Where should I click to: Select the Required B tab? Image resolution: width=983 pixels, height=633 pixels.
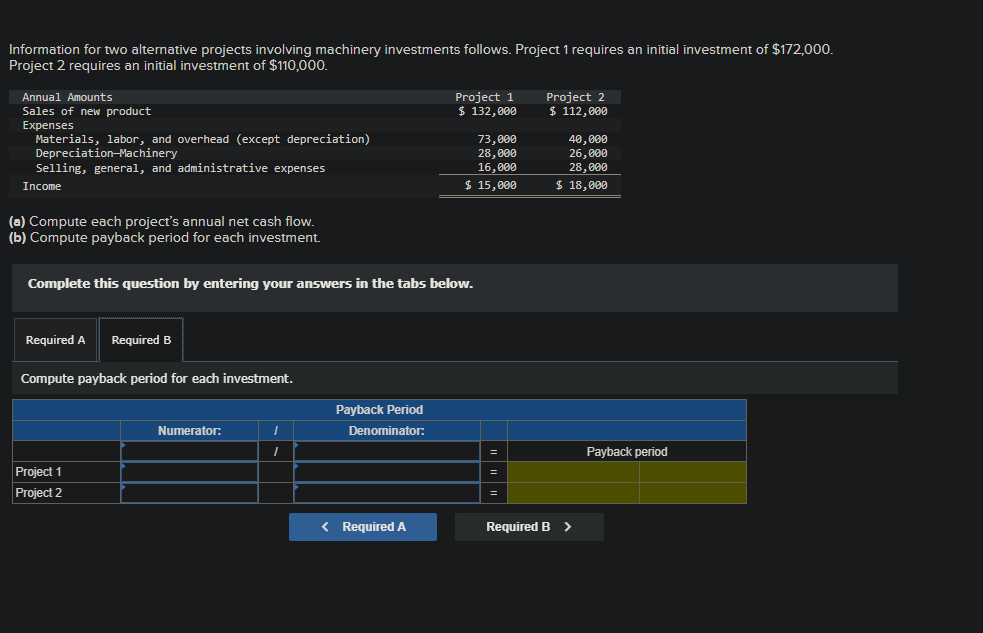(141, 340)
